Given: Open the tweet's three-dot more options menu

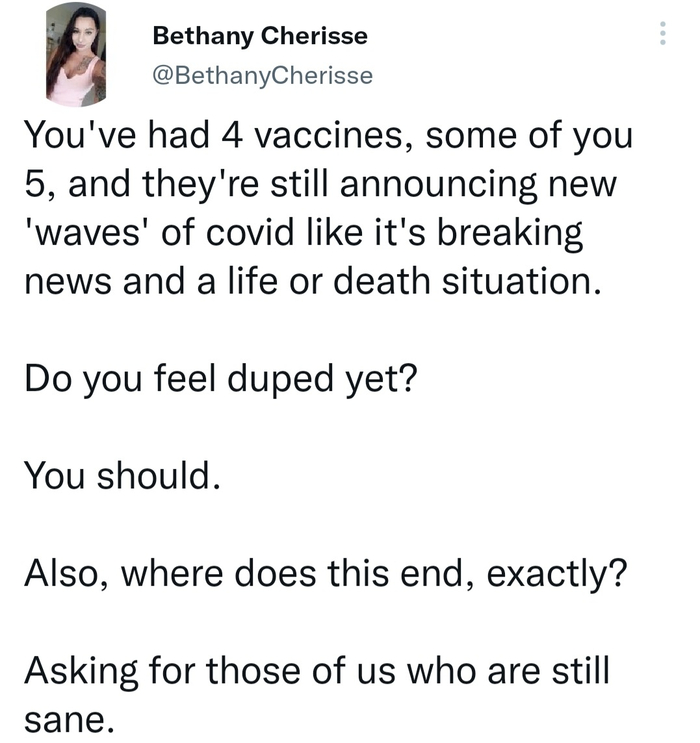Looking at the screenshot, I should pos(661,35).
